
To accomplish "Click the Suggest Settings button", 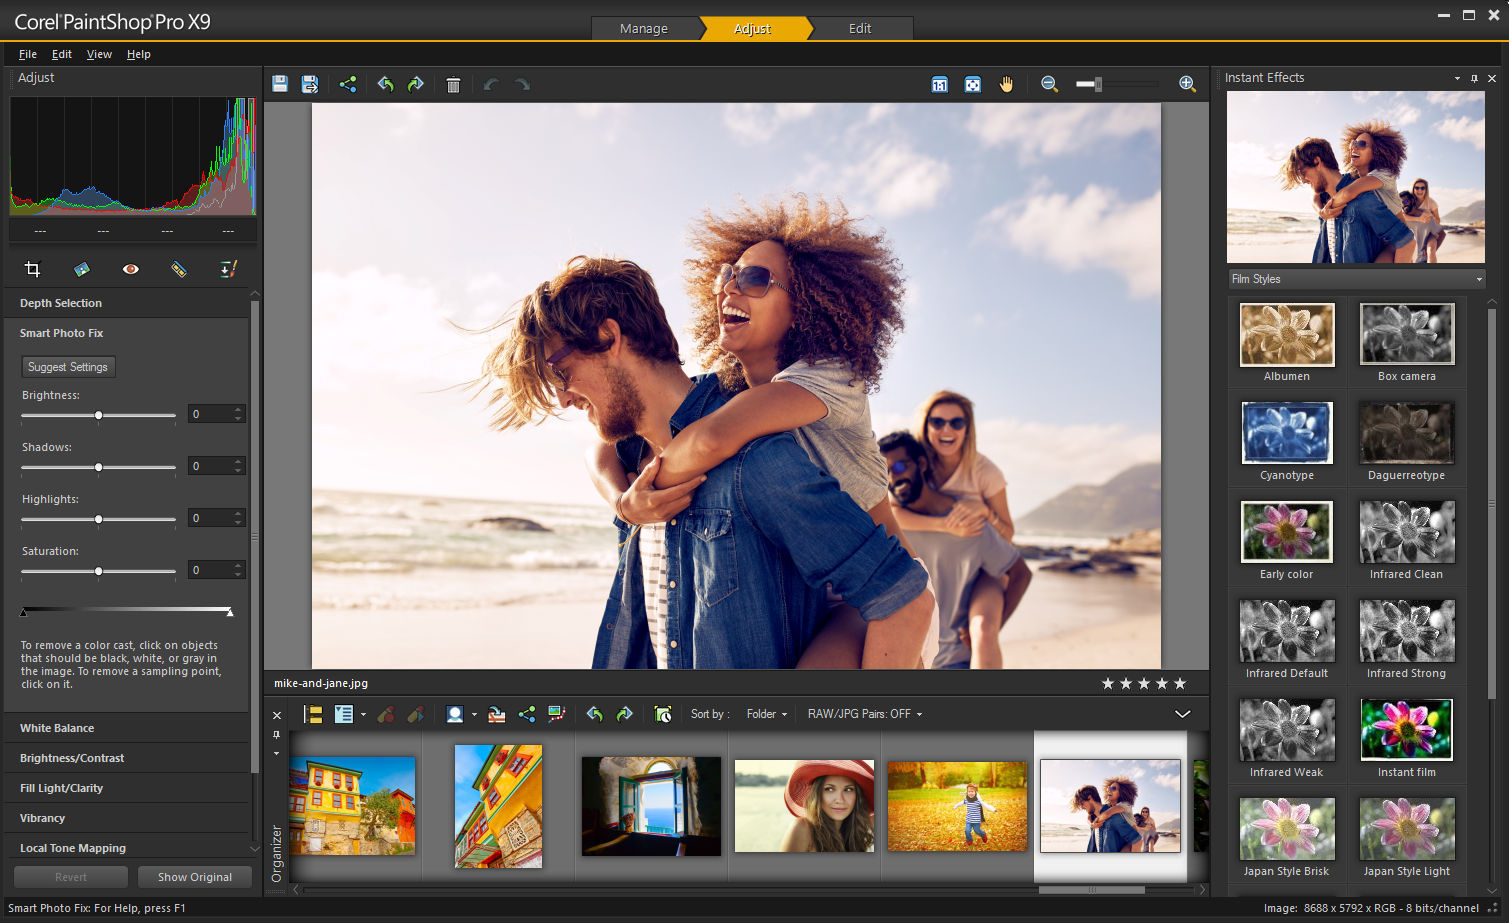I will tap(68, 367).
